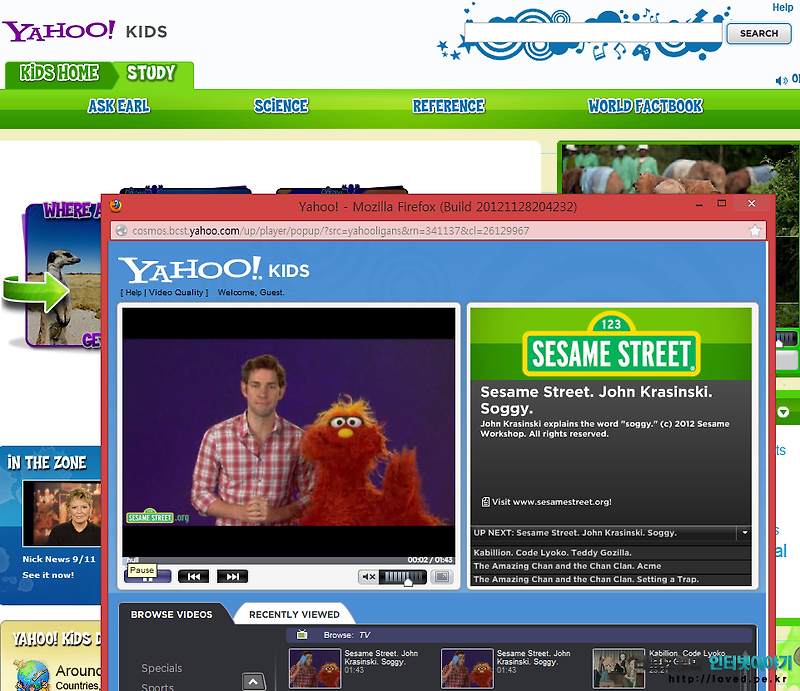Click the Sesame Street logo banner
Viewport: 800px width, 691px height.
[x=611, y=344]
